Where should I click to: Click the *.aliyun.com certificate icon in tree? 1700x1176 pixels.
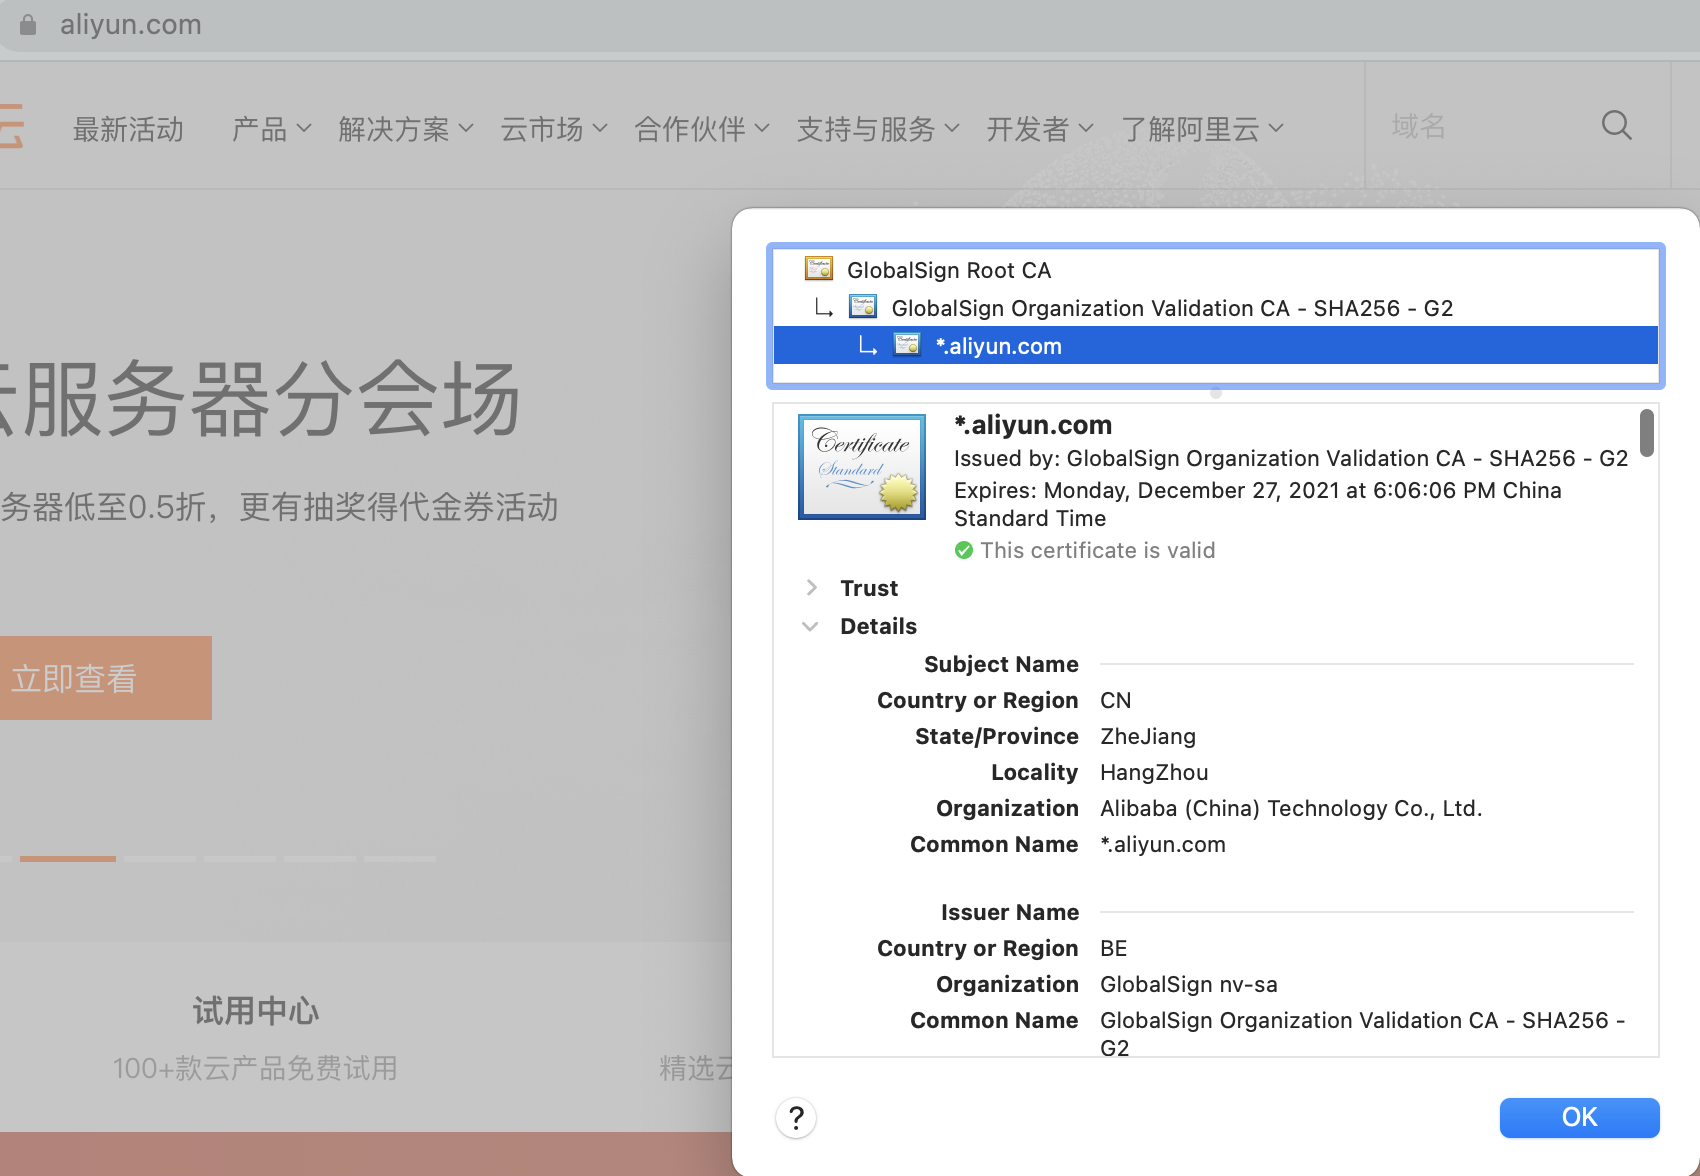pos(907,345)
